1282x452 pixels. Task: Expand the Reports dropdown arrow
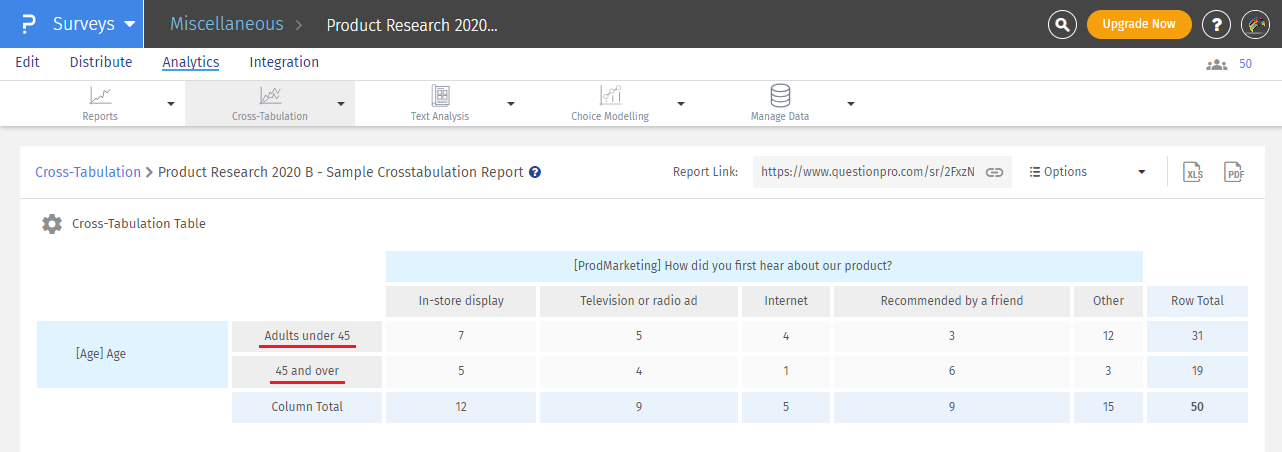[170, 104]
